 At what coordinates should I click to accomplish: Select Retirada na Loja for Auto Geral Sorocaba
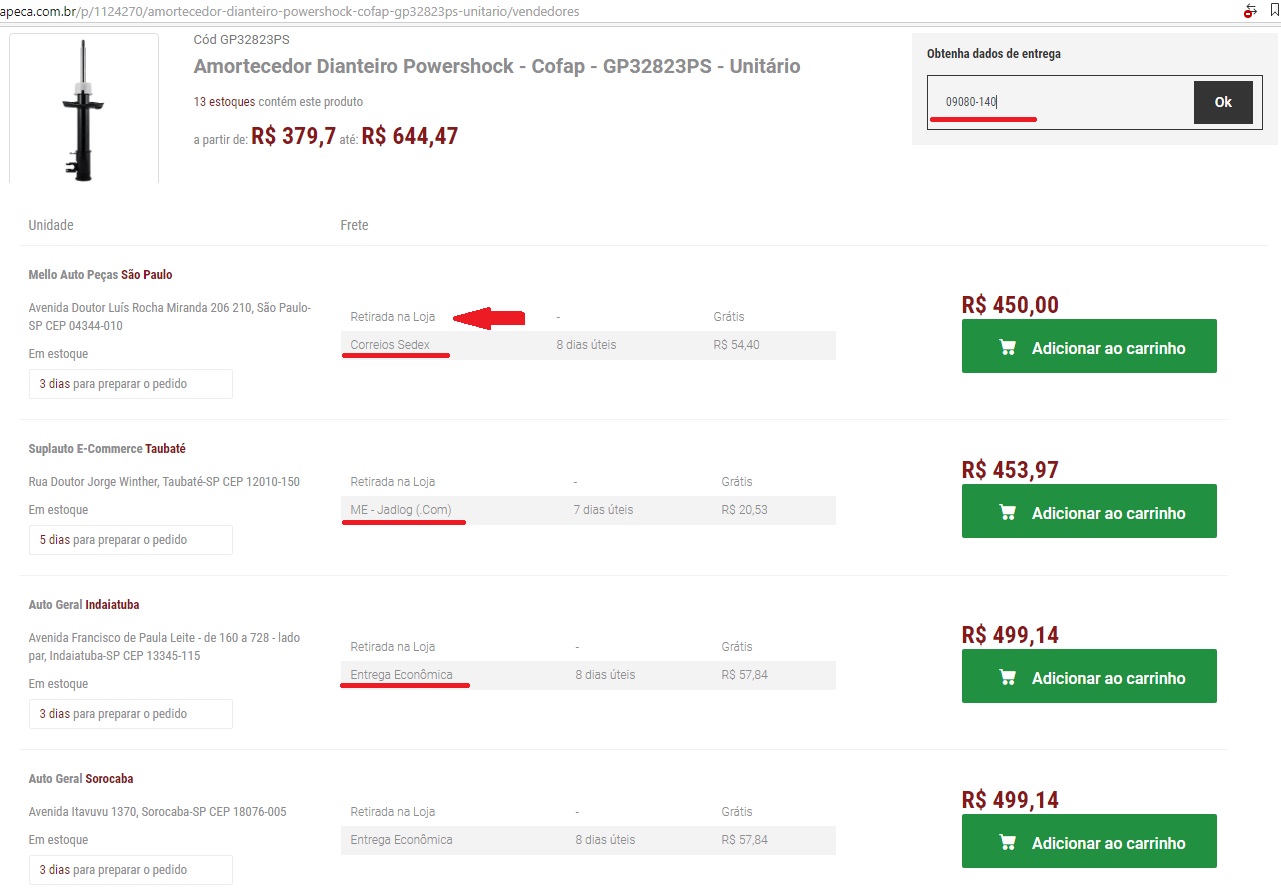394,812
